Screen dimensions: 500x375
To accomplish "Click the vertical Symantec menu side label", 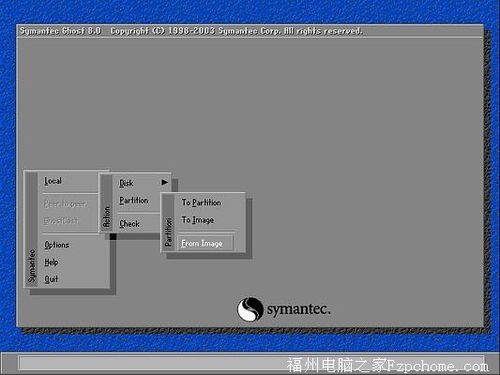I will pos(32,266).
